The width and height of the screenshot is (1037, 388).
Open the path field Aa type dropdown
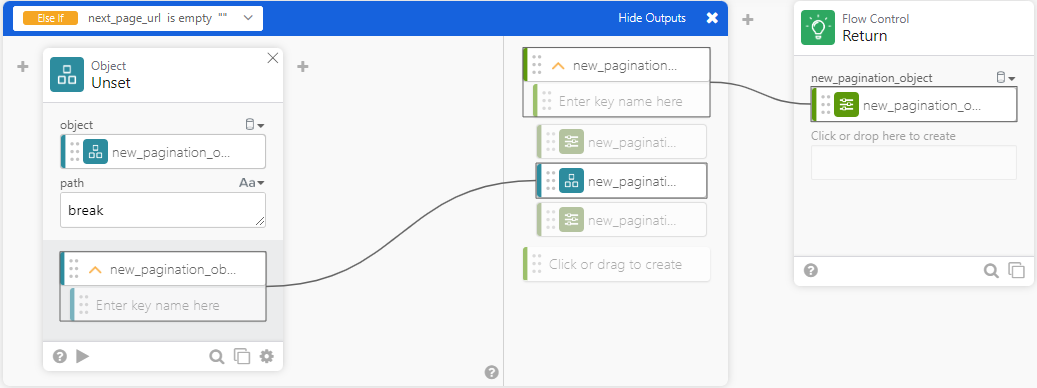click(x=251, y=183)
